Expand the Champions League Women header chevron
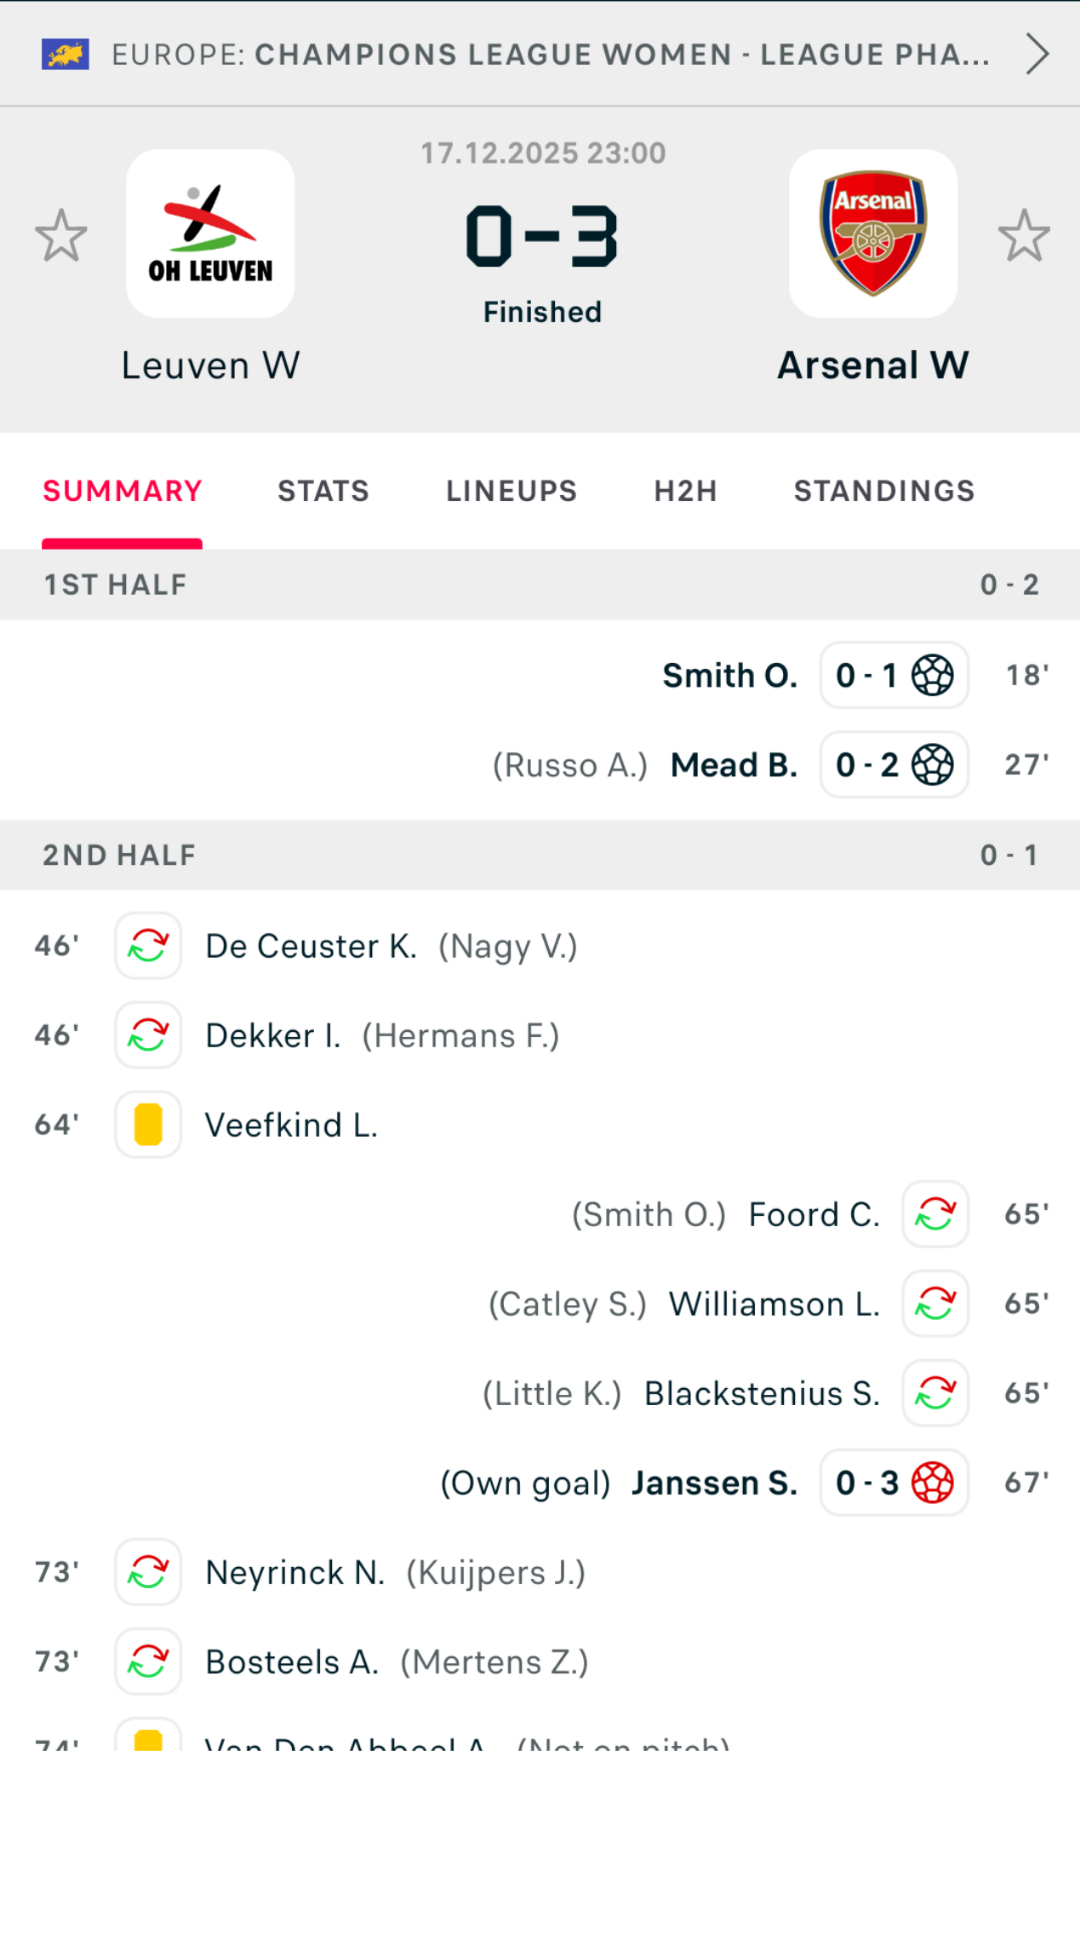This screenshot has height=1941, width=1080. tap(1037, 54)
